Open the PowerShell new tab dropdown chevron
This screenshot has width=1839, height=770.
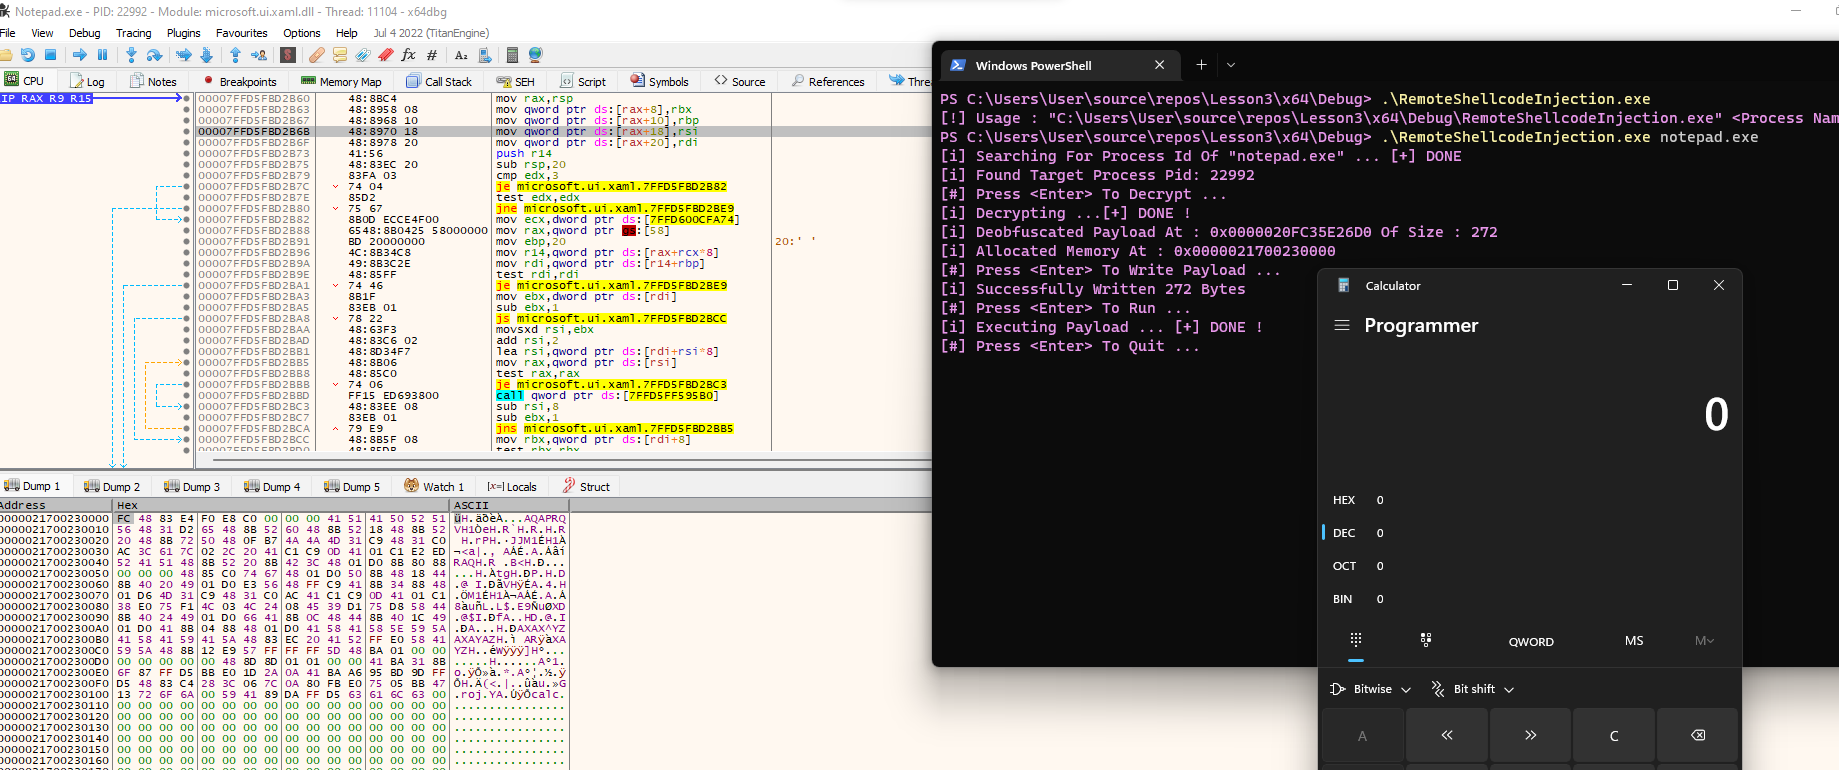pyautogui.click(x=1231, y=65)
